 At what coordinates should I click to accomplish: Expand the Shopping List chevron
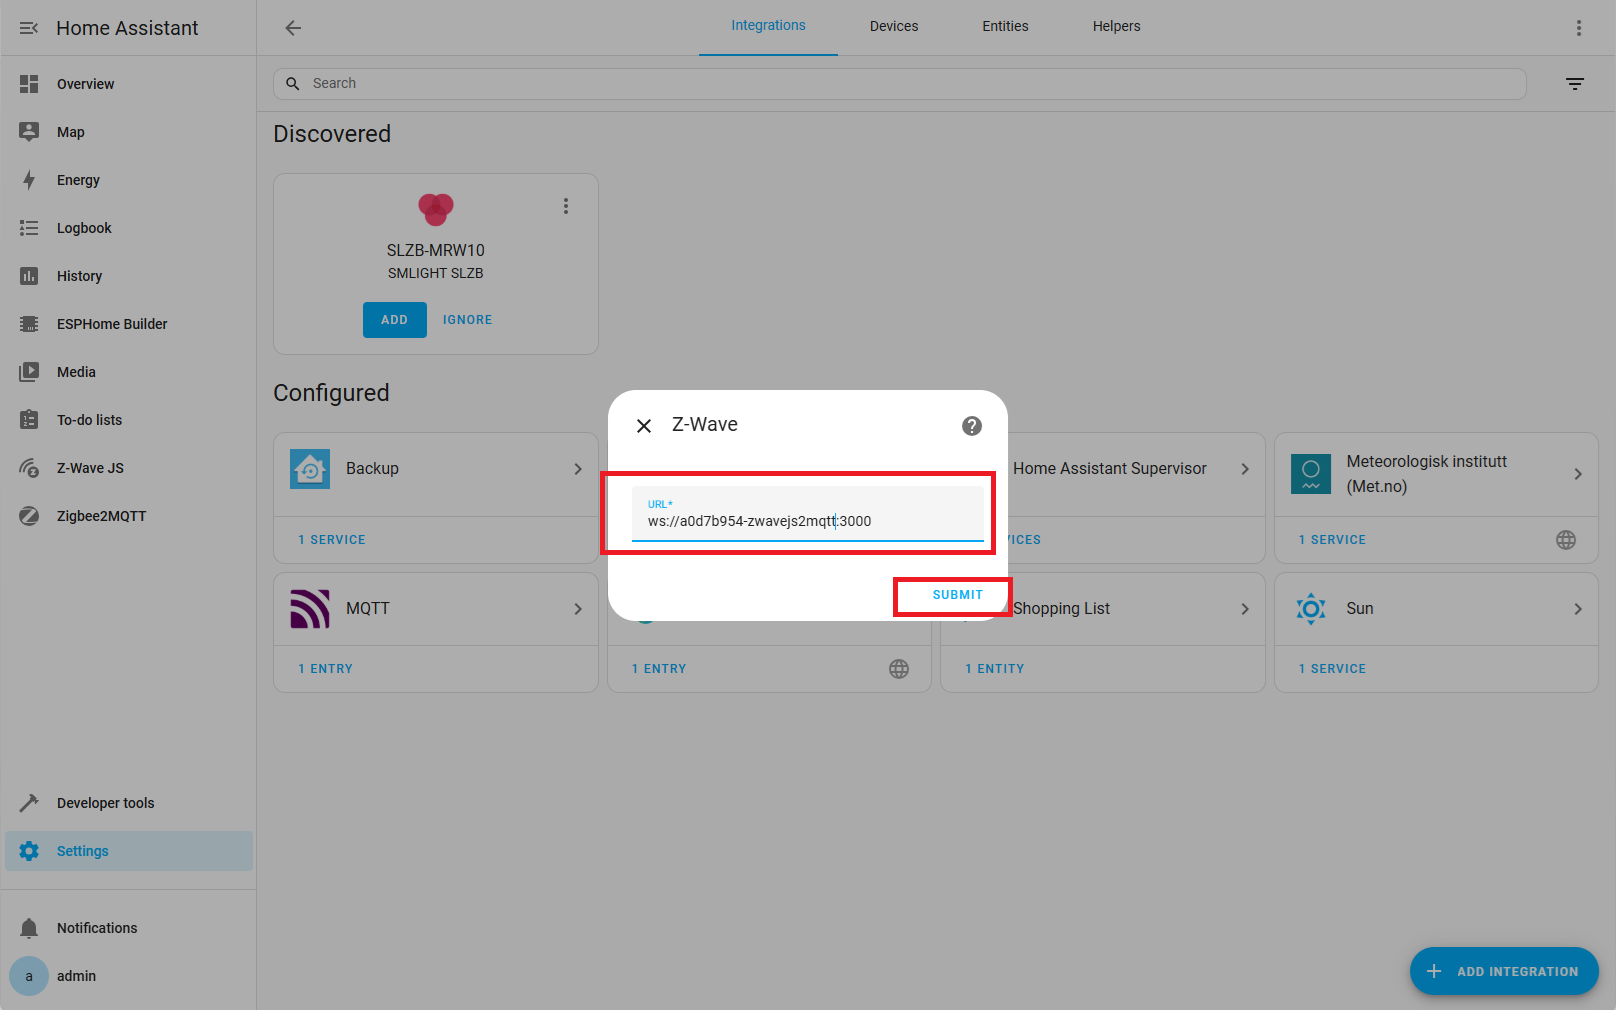1245,609
